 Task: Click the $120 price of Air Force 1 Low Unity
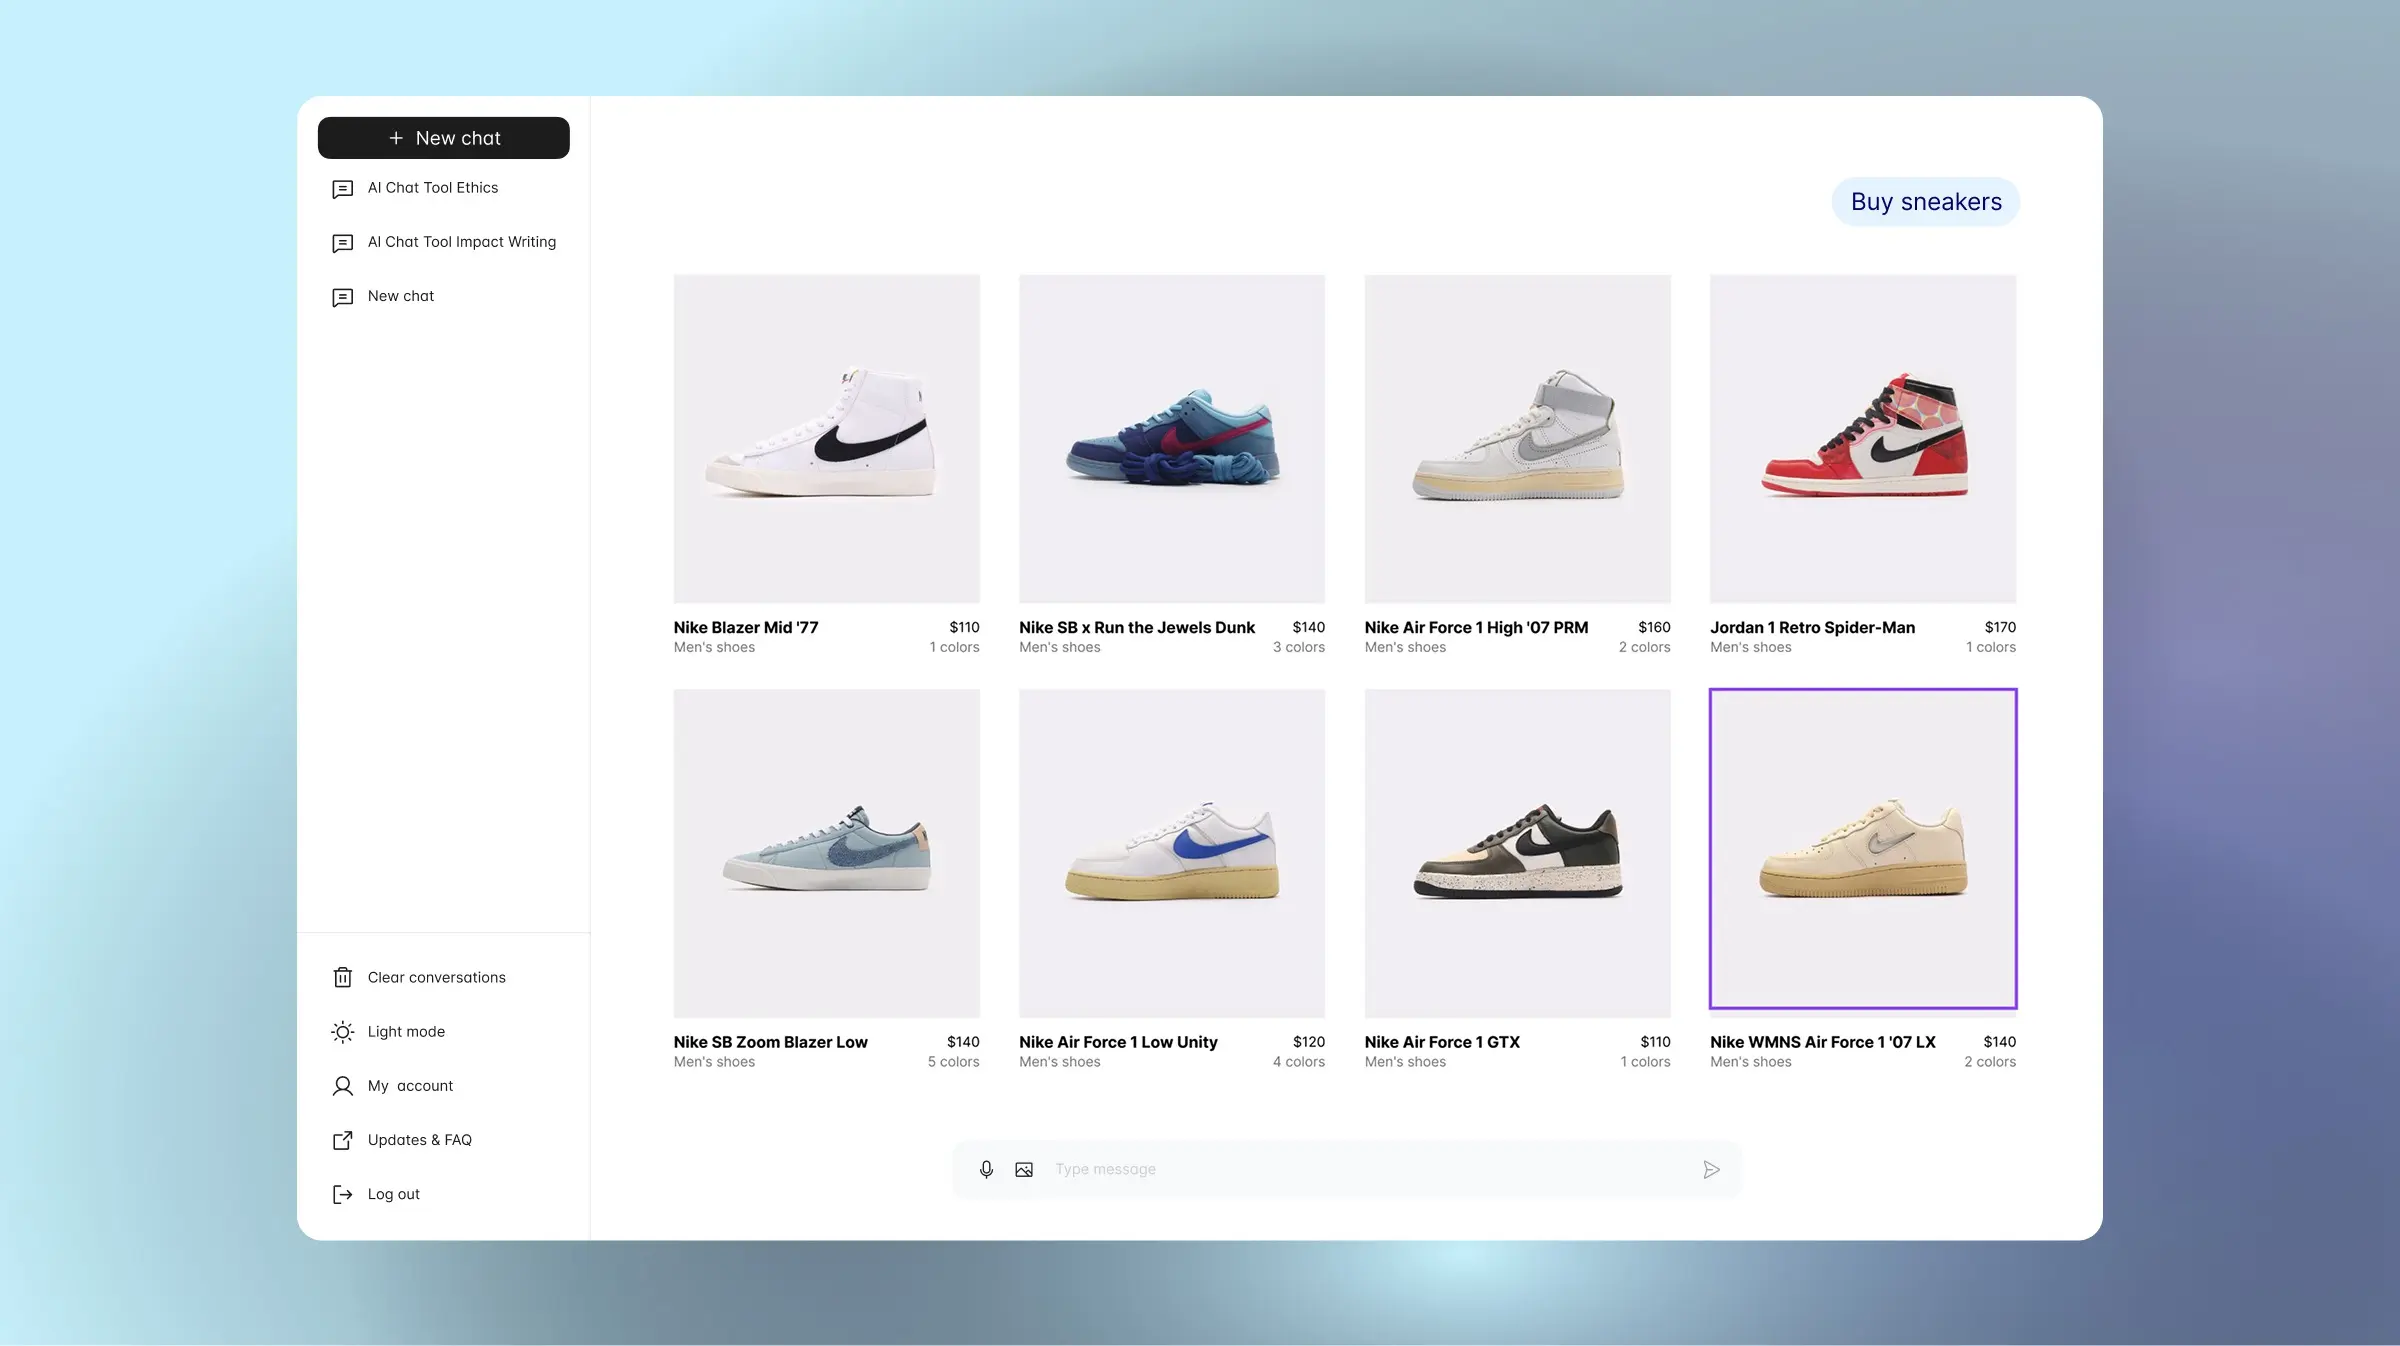tap(1309, 1042)
